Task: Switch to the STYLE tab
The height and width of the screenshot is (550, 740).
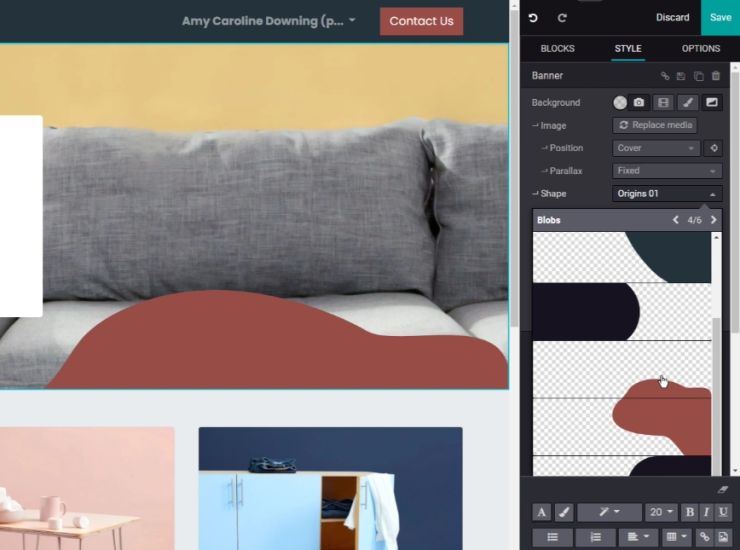Action: click(628, 49)
